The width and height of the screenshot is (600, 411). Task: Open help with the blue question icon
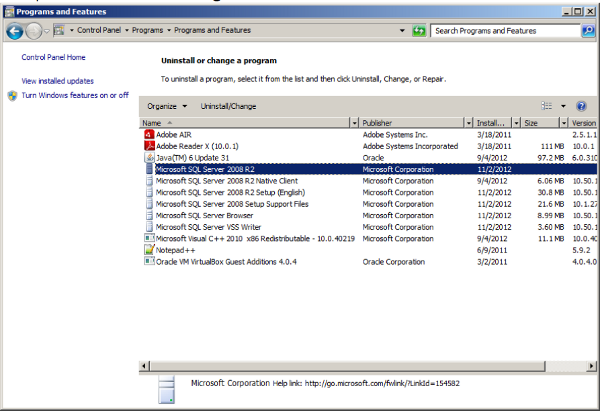581,106
